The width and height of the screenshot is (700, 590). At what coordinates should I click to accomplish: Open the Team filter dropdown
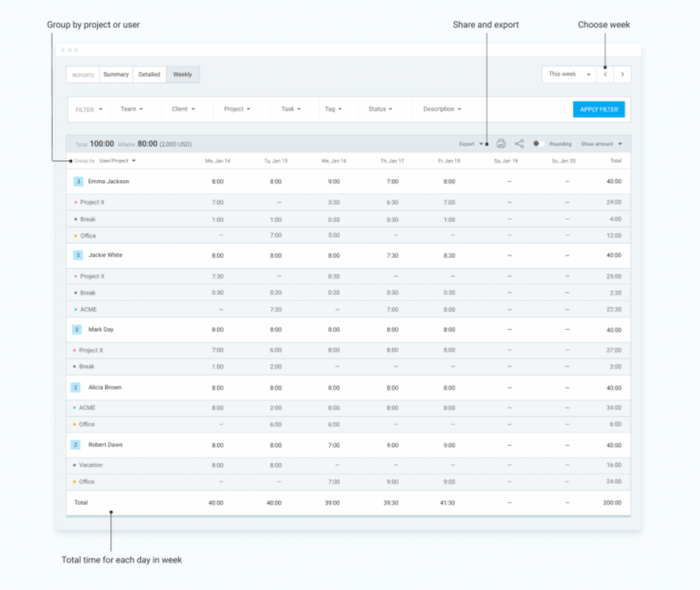132,109
